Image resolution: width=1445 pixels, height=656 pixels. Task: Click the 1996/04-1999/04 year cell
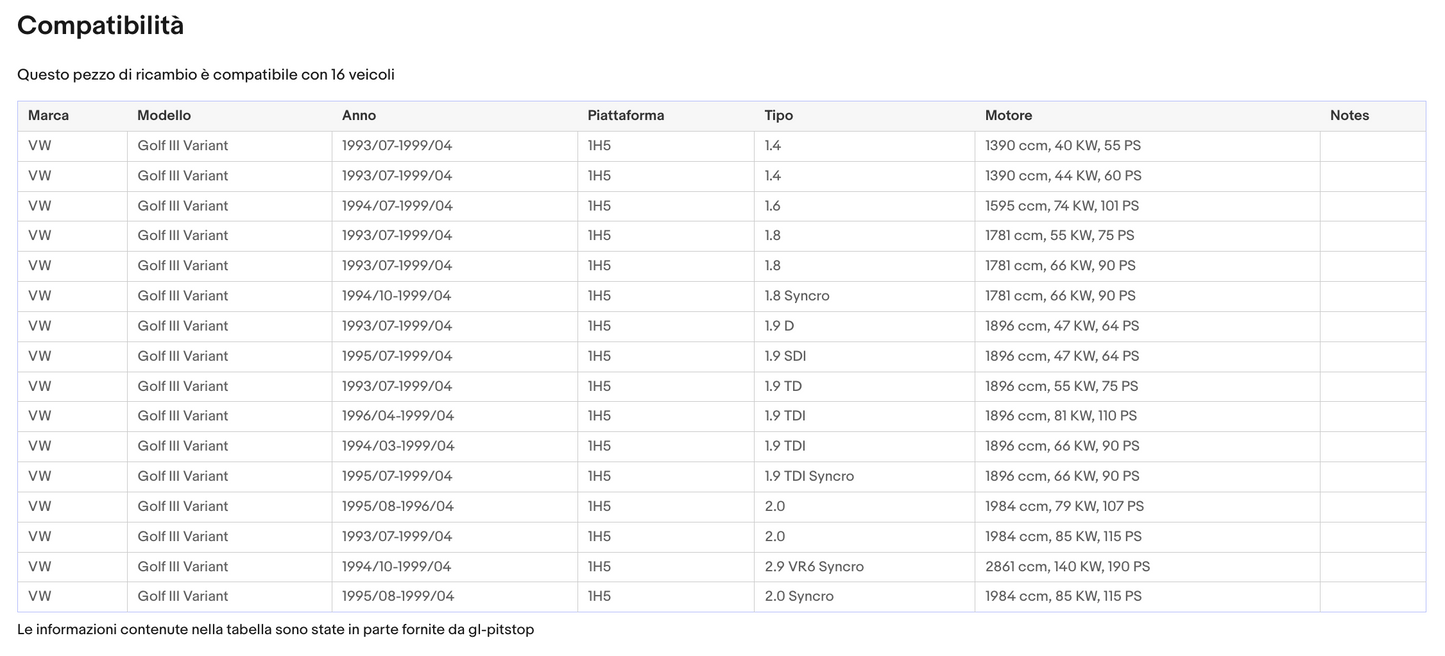[398, 416]
